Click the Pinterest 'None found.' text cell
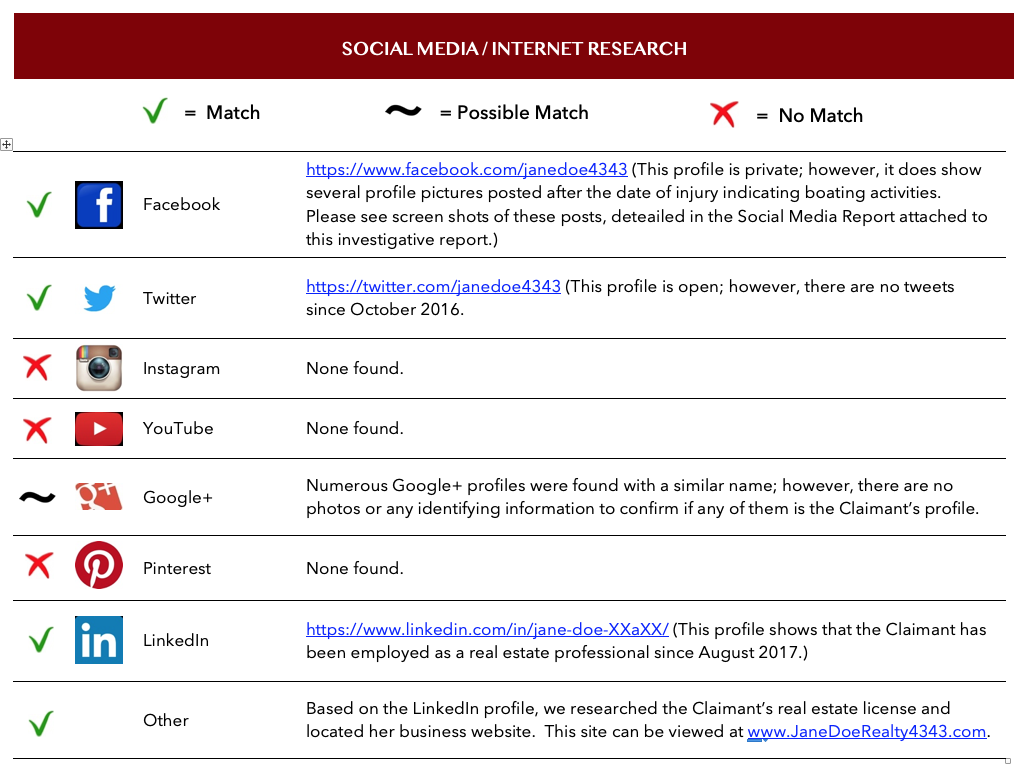Viewport: 1024px width, 772px height. [355, 568]
